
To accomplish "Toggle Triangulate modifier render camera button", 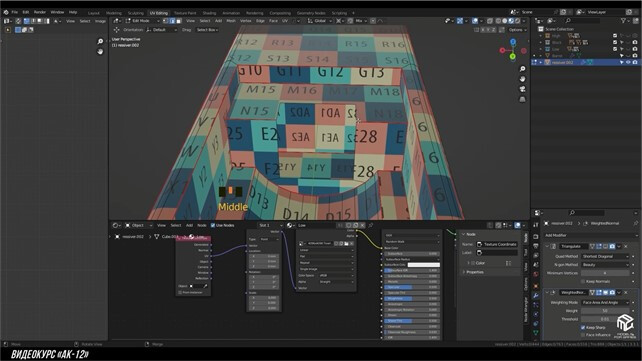I will click(612, 246).
